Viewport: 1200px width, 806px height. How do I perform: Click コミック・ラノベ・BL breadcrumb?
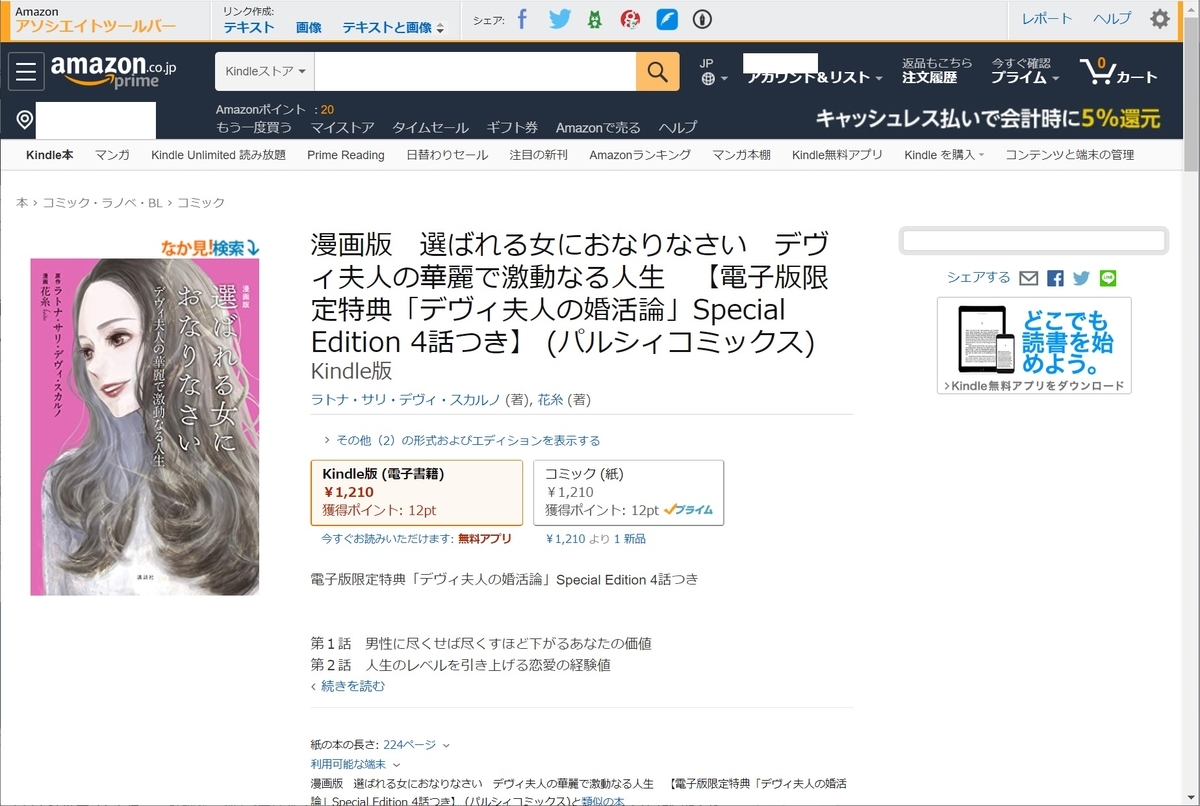104,202
